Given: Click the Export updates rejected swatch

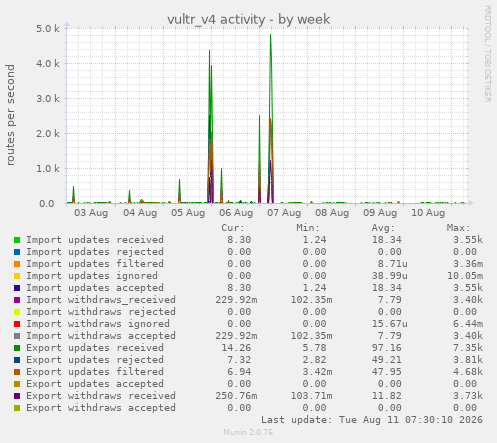Looking at the screenshot, I should coord(17,360).
